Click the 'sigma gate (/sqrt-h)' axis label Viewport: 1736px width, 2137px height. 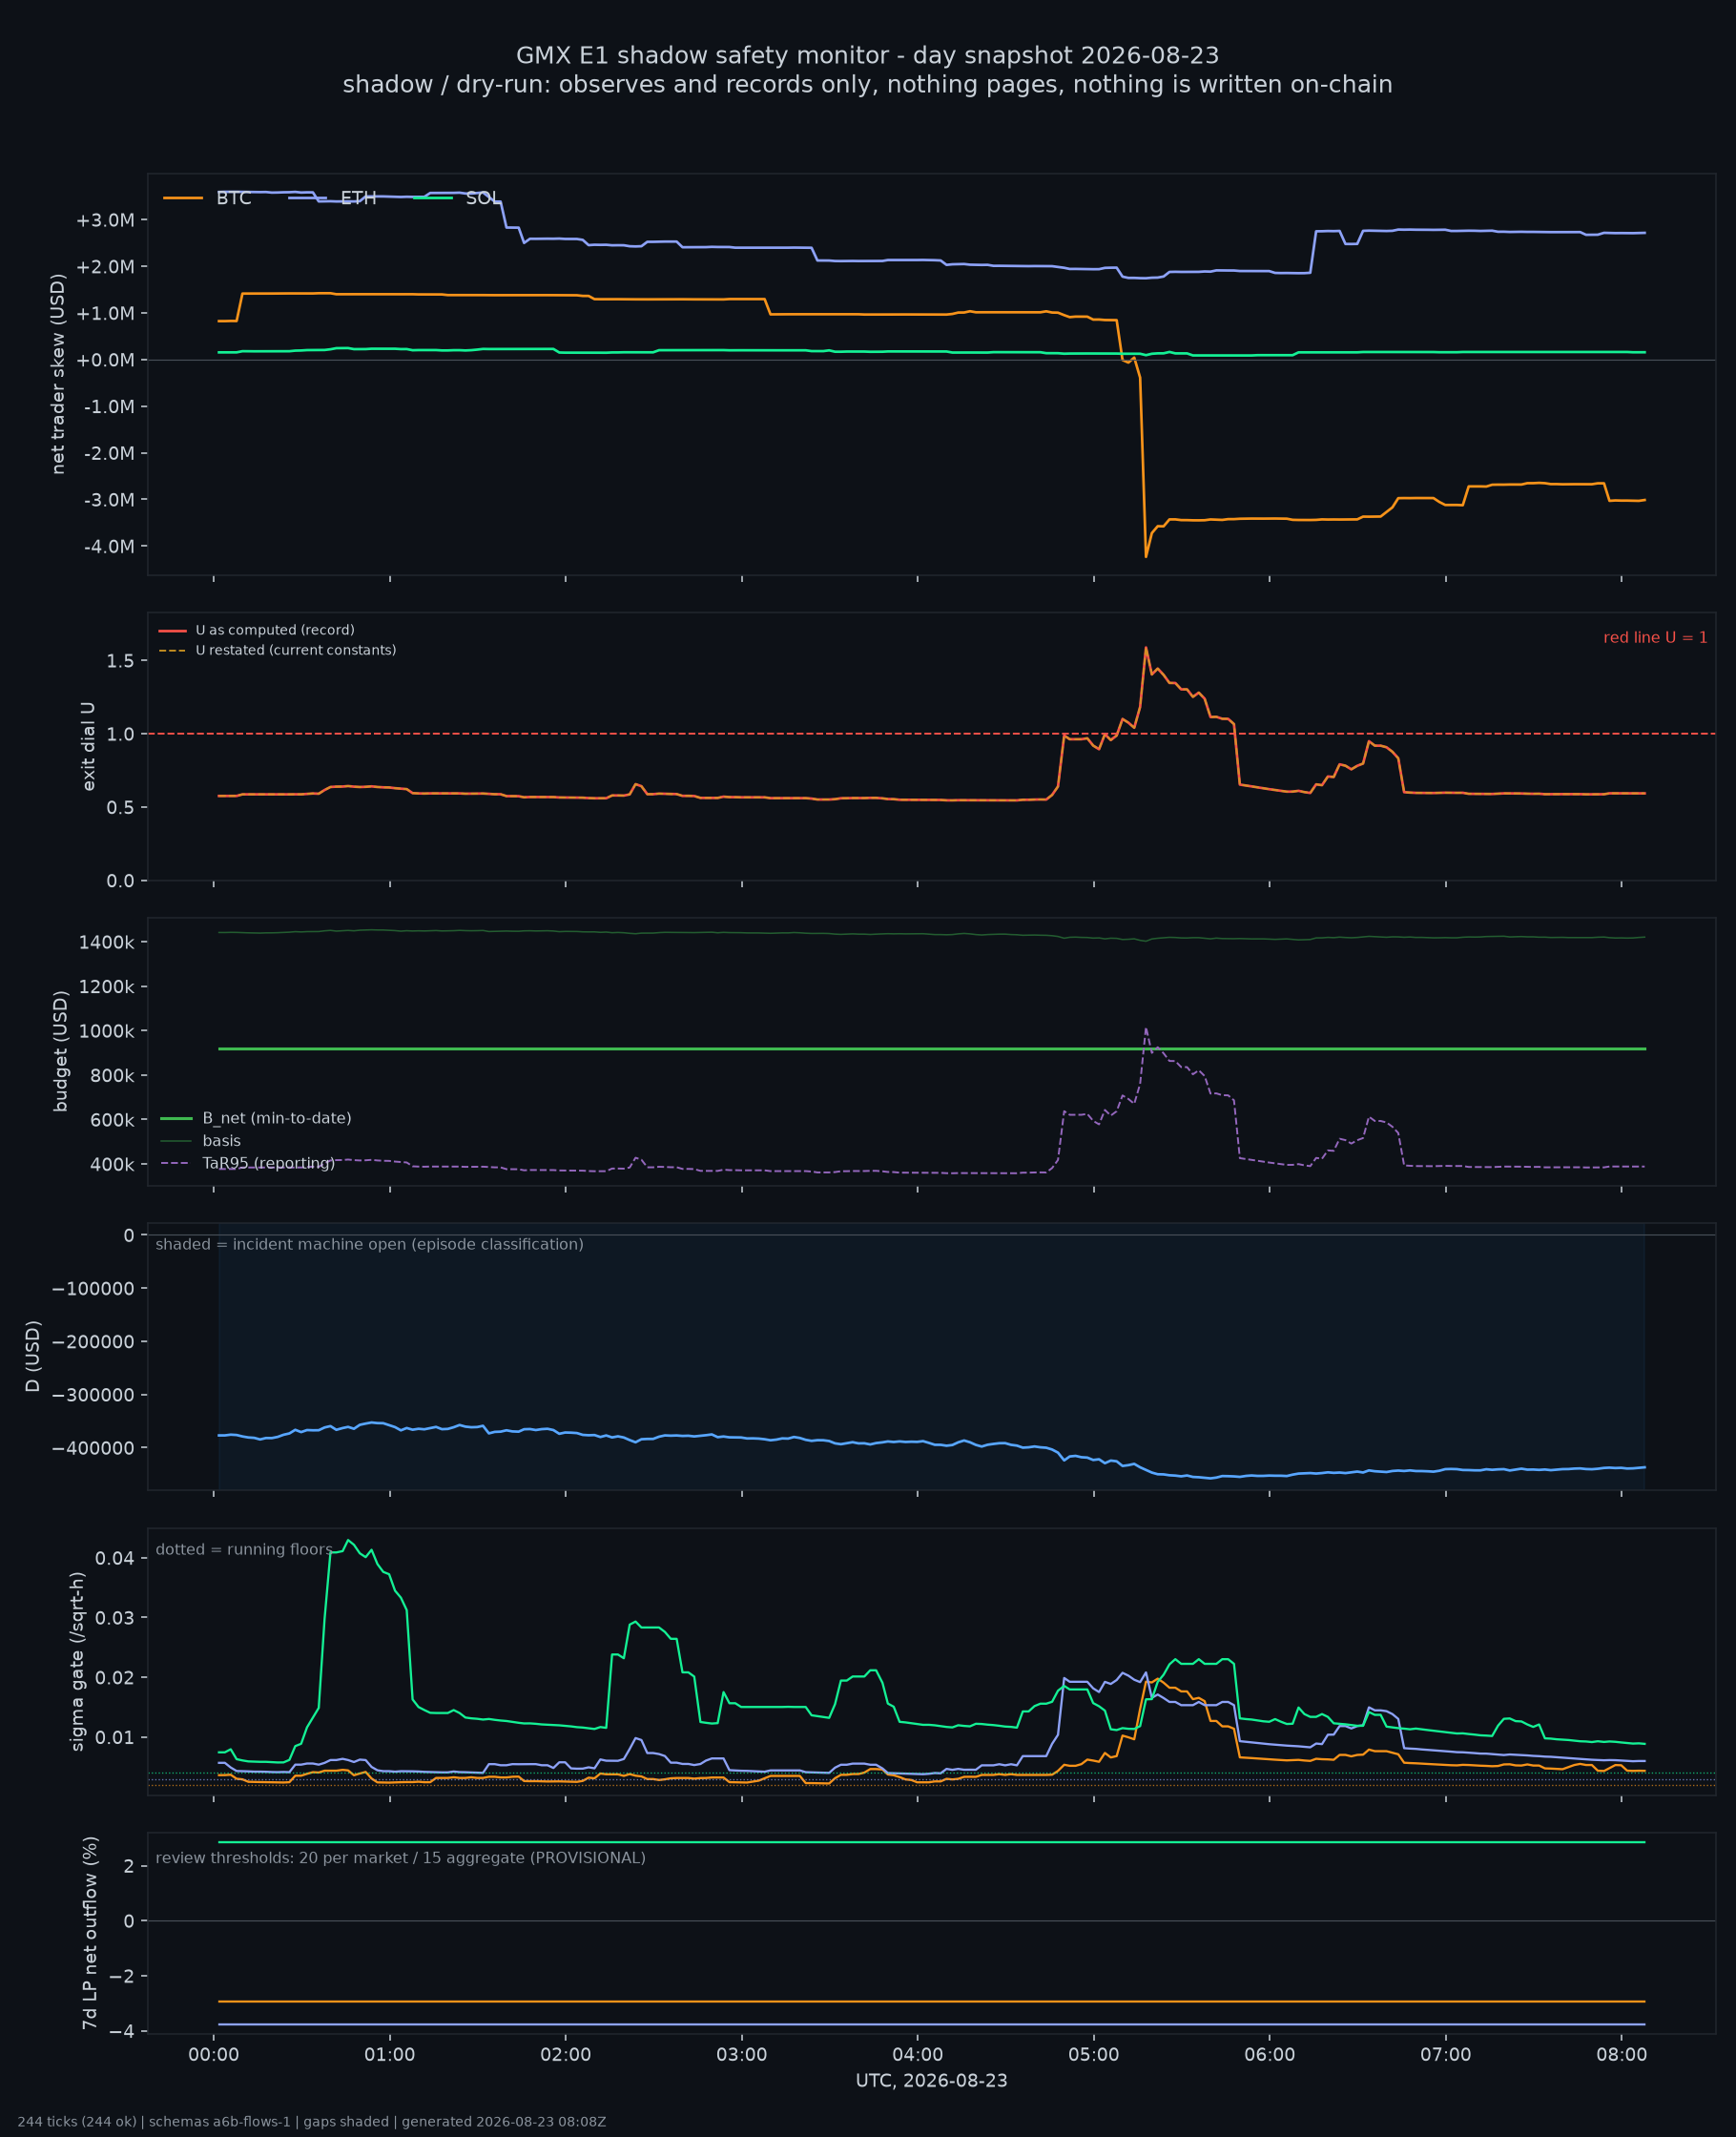77,1661
